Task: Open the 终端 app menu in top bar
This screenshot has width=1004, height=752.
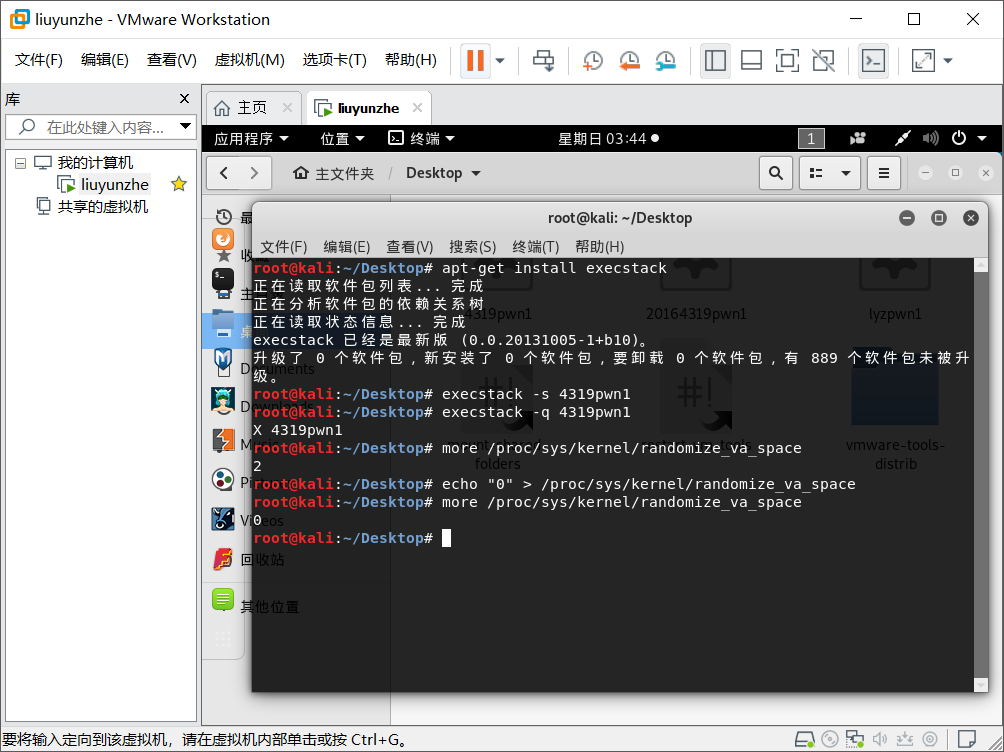Action: pyautogui.click(x=421, y=138)
